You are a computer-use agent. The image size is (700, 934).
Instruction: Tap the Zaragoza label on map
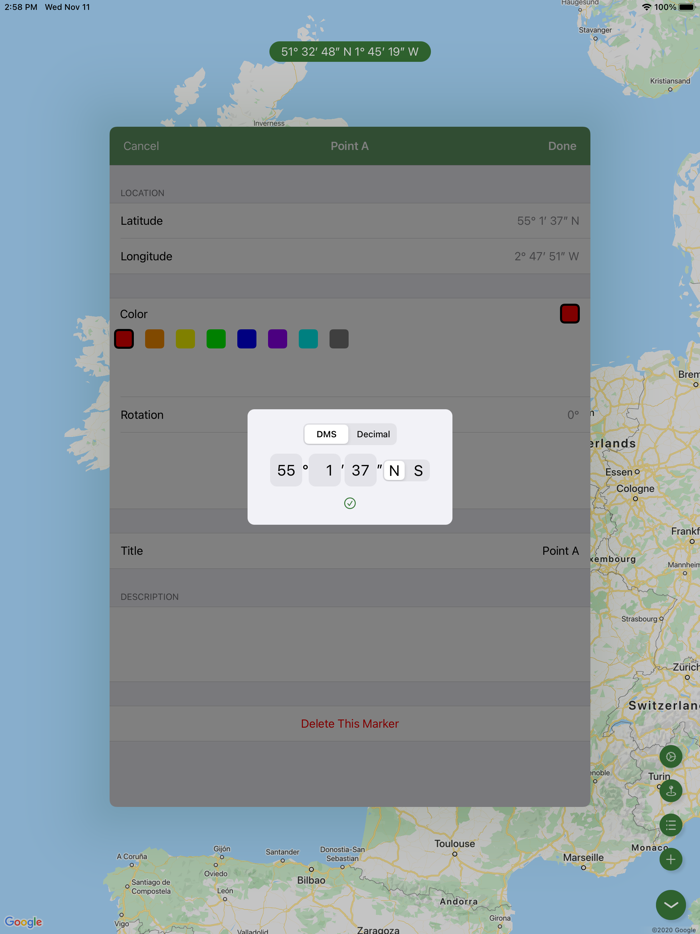[378, 929]
